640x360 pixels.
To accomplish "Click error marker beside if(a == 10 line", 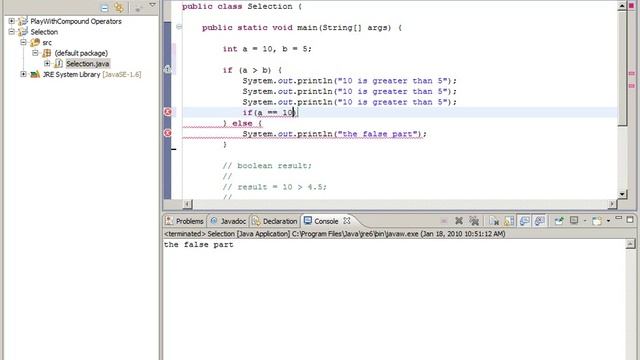I will (x=168, y=112).
